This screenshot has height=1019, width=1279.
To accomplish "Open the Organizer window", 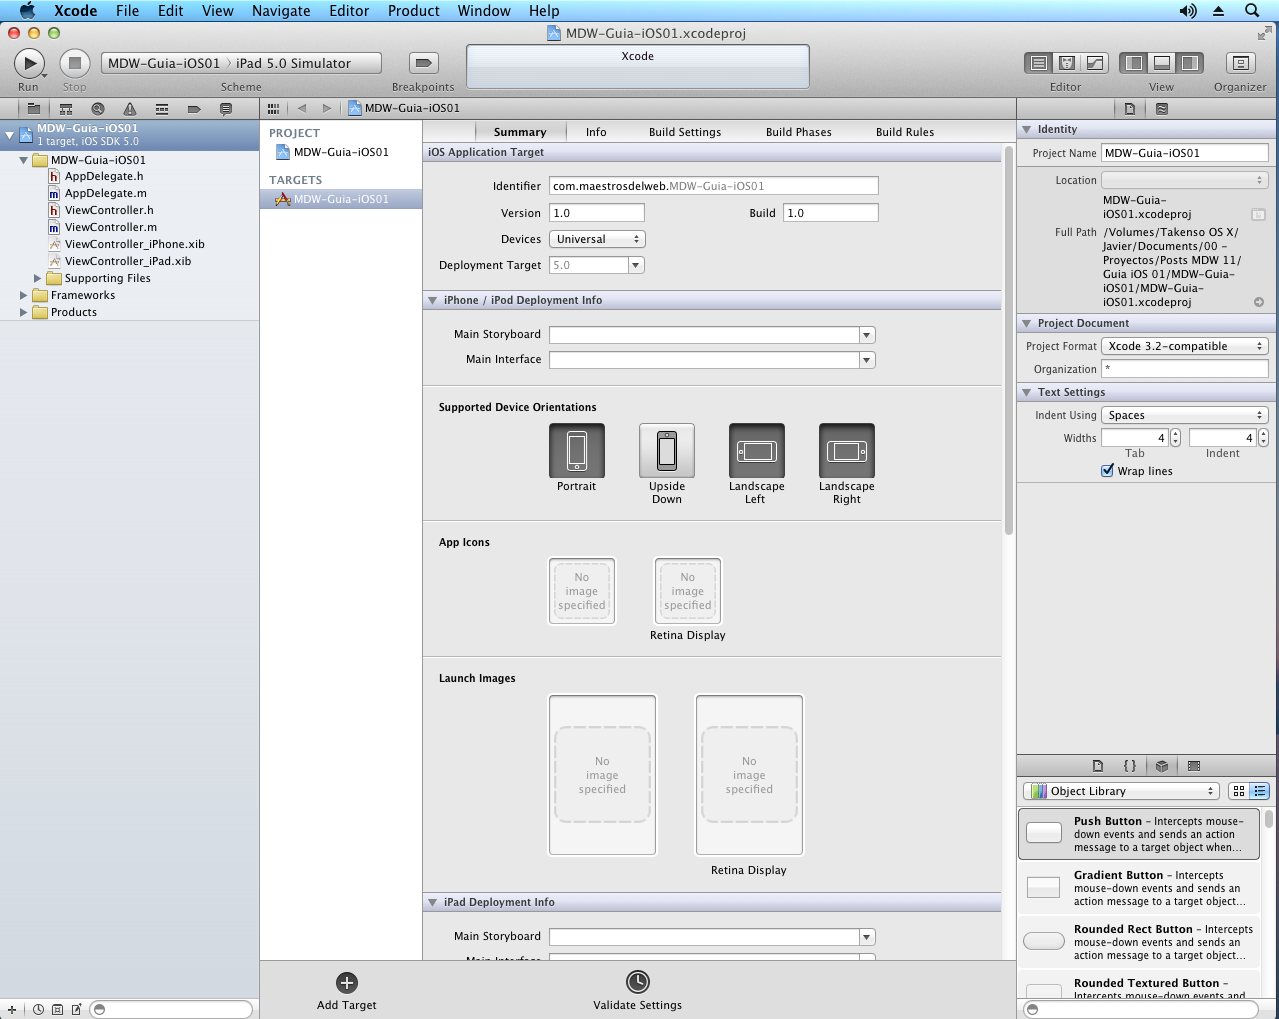I will pyautogui.click(x=1241, y=63).
